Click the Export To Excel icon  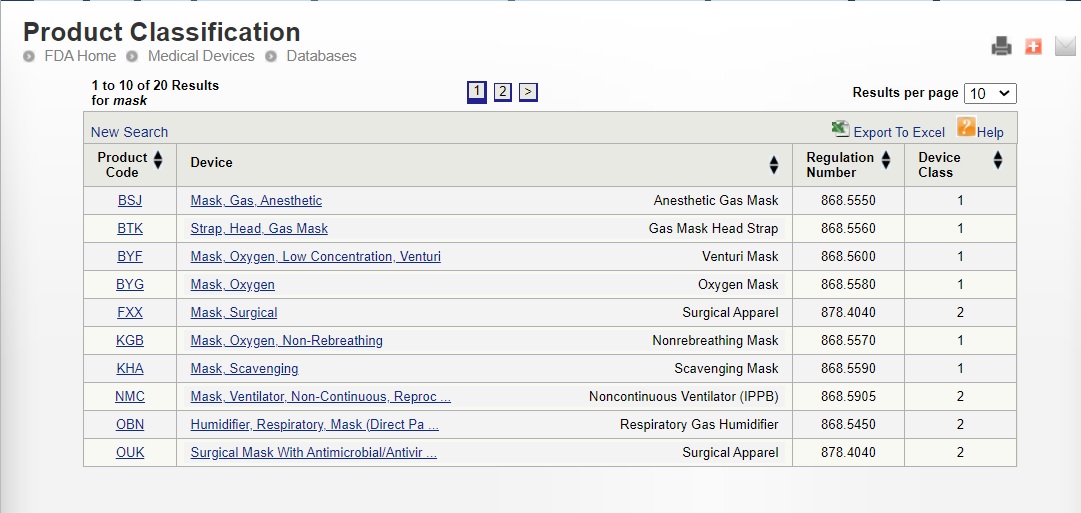click(x=841, y=129)
